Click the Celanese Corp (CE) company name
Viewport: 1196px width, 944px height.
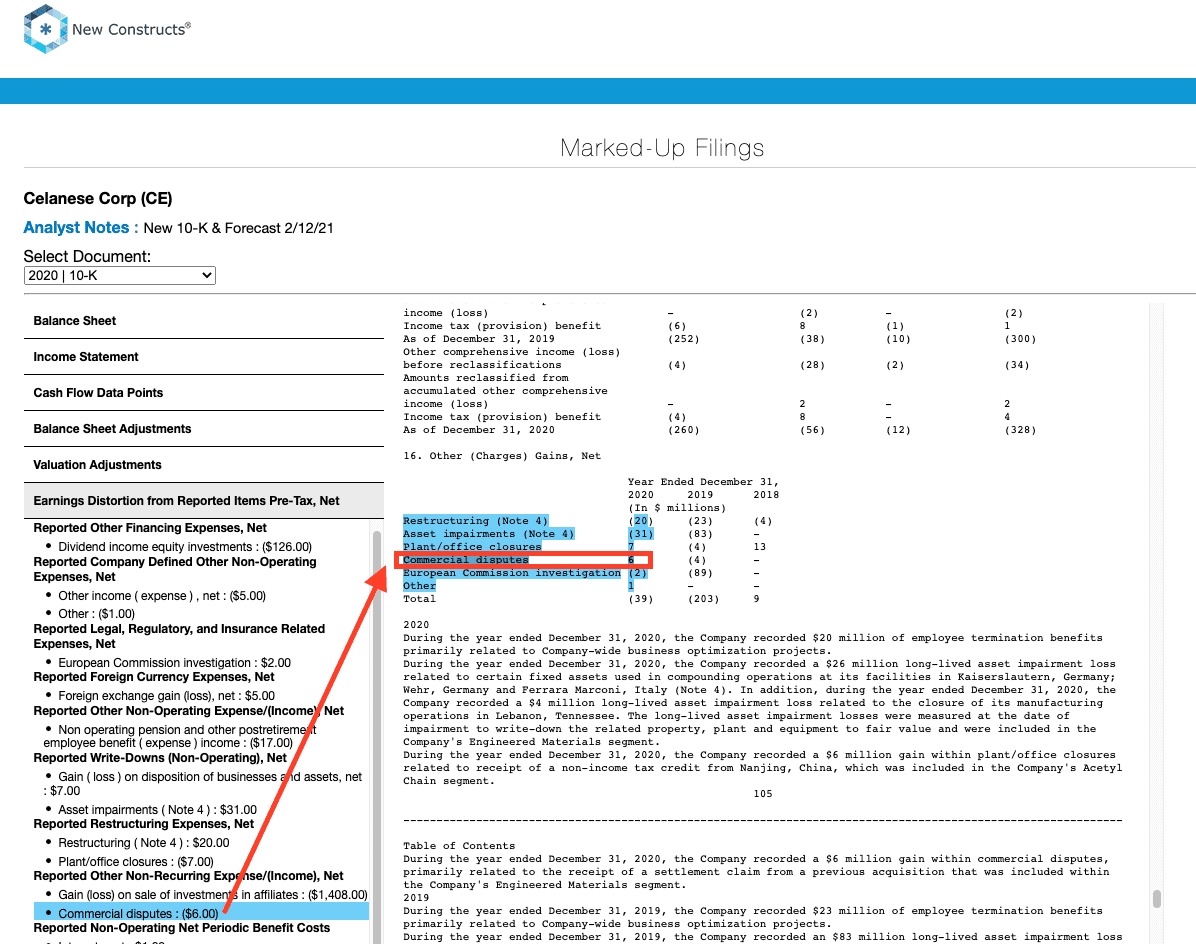tap(98, 198)
